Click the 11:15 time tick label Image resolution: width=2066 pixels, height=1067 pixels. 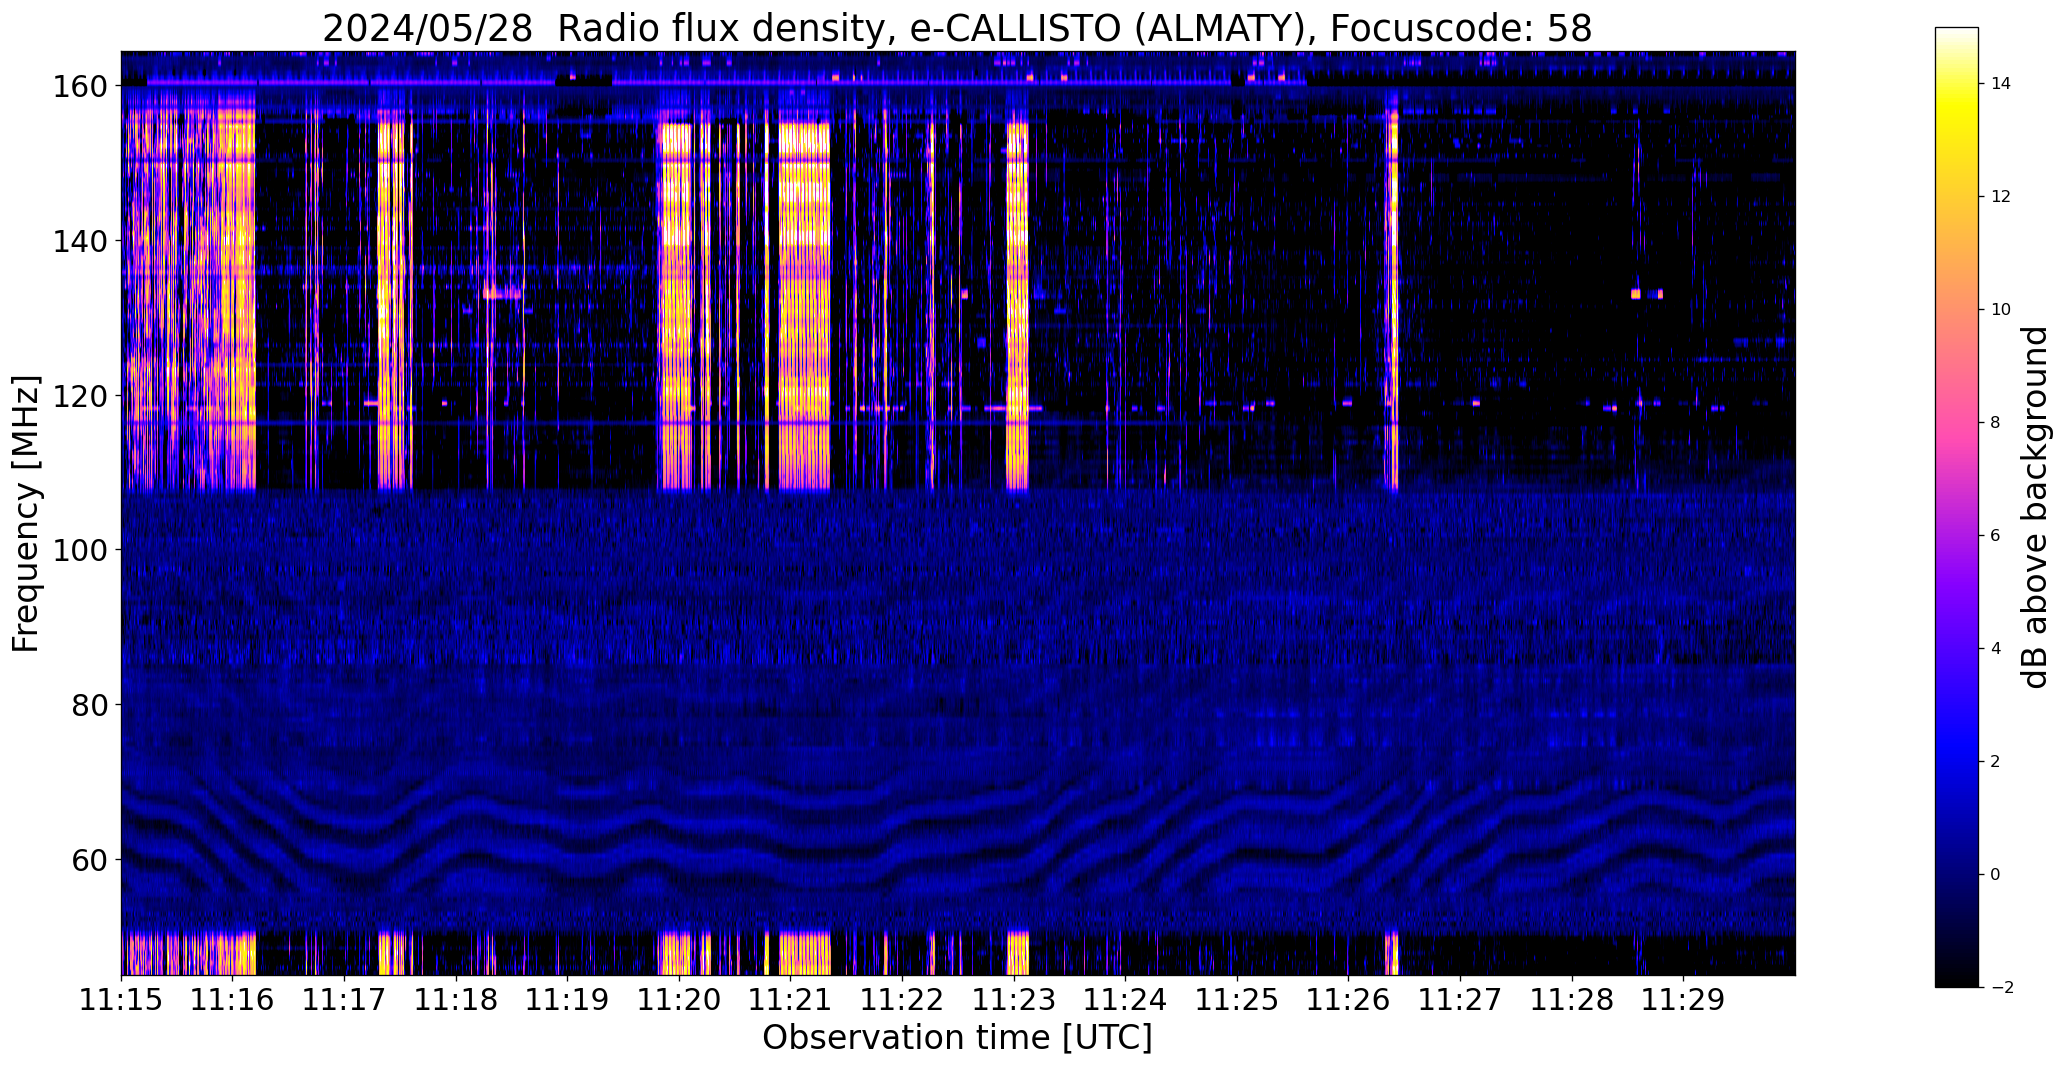click(x=121, y=999)
